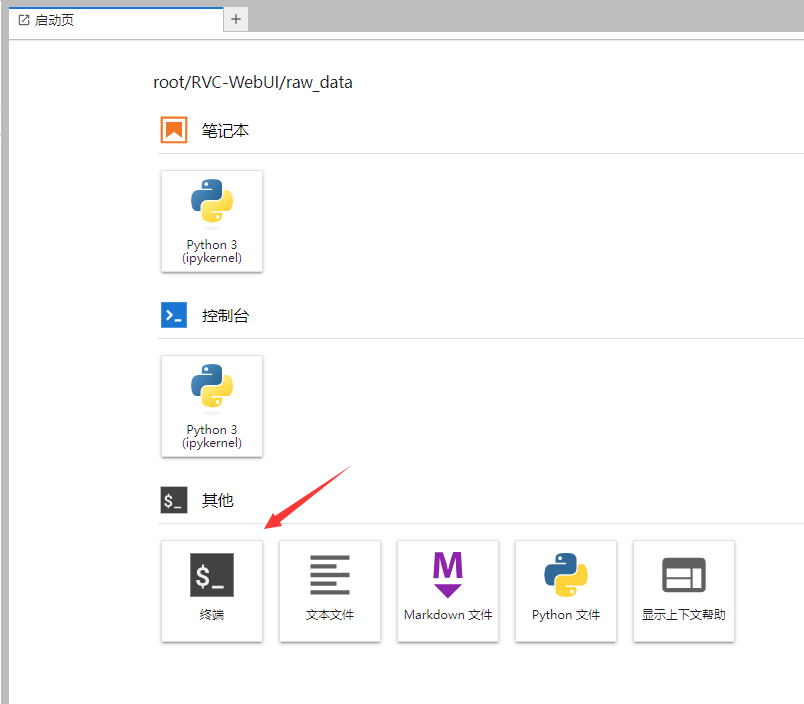Select the 启动页 tab

(116, 21)
